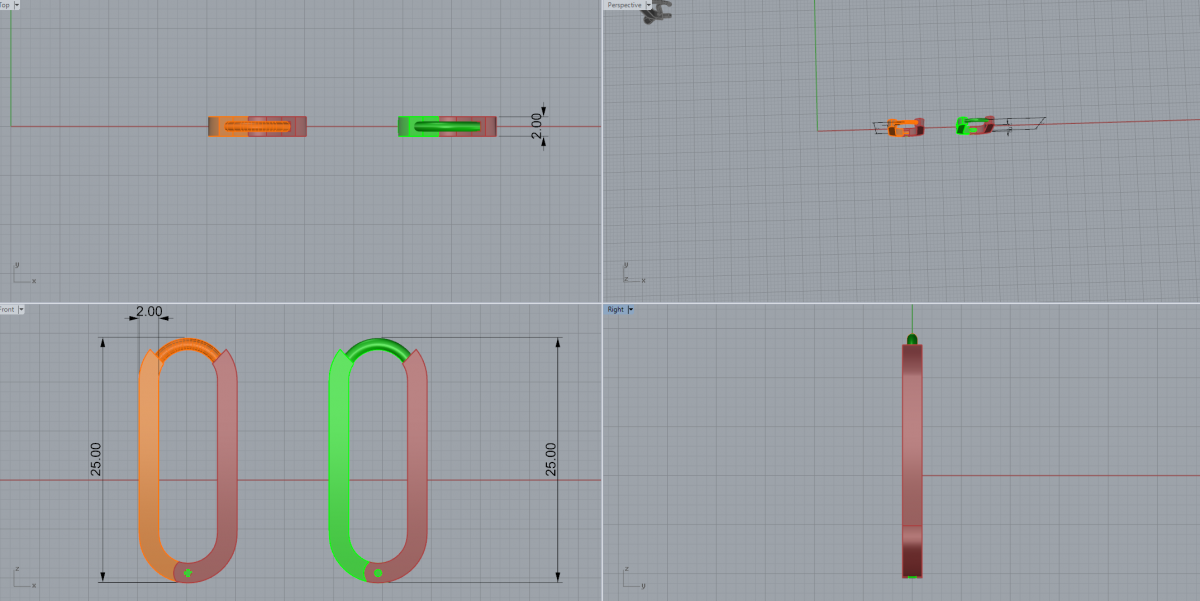Open the Right viewport dropdown arrow

pyautogui.click(x=630, y=309)
